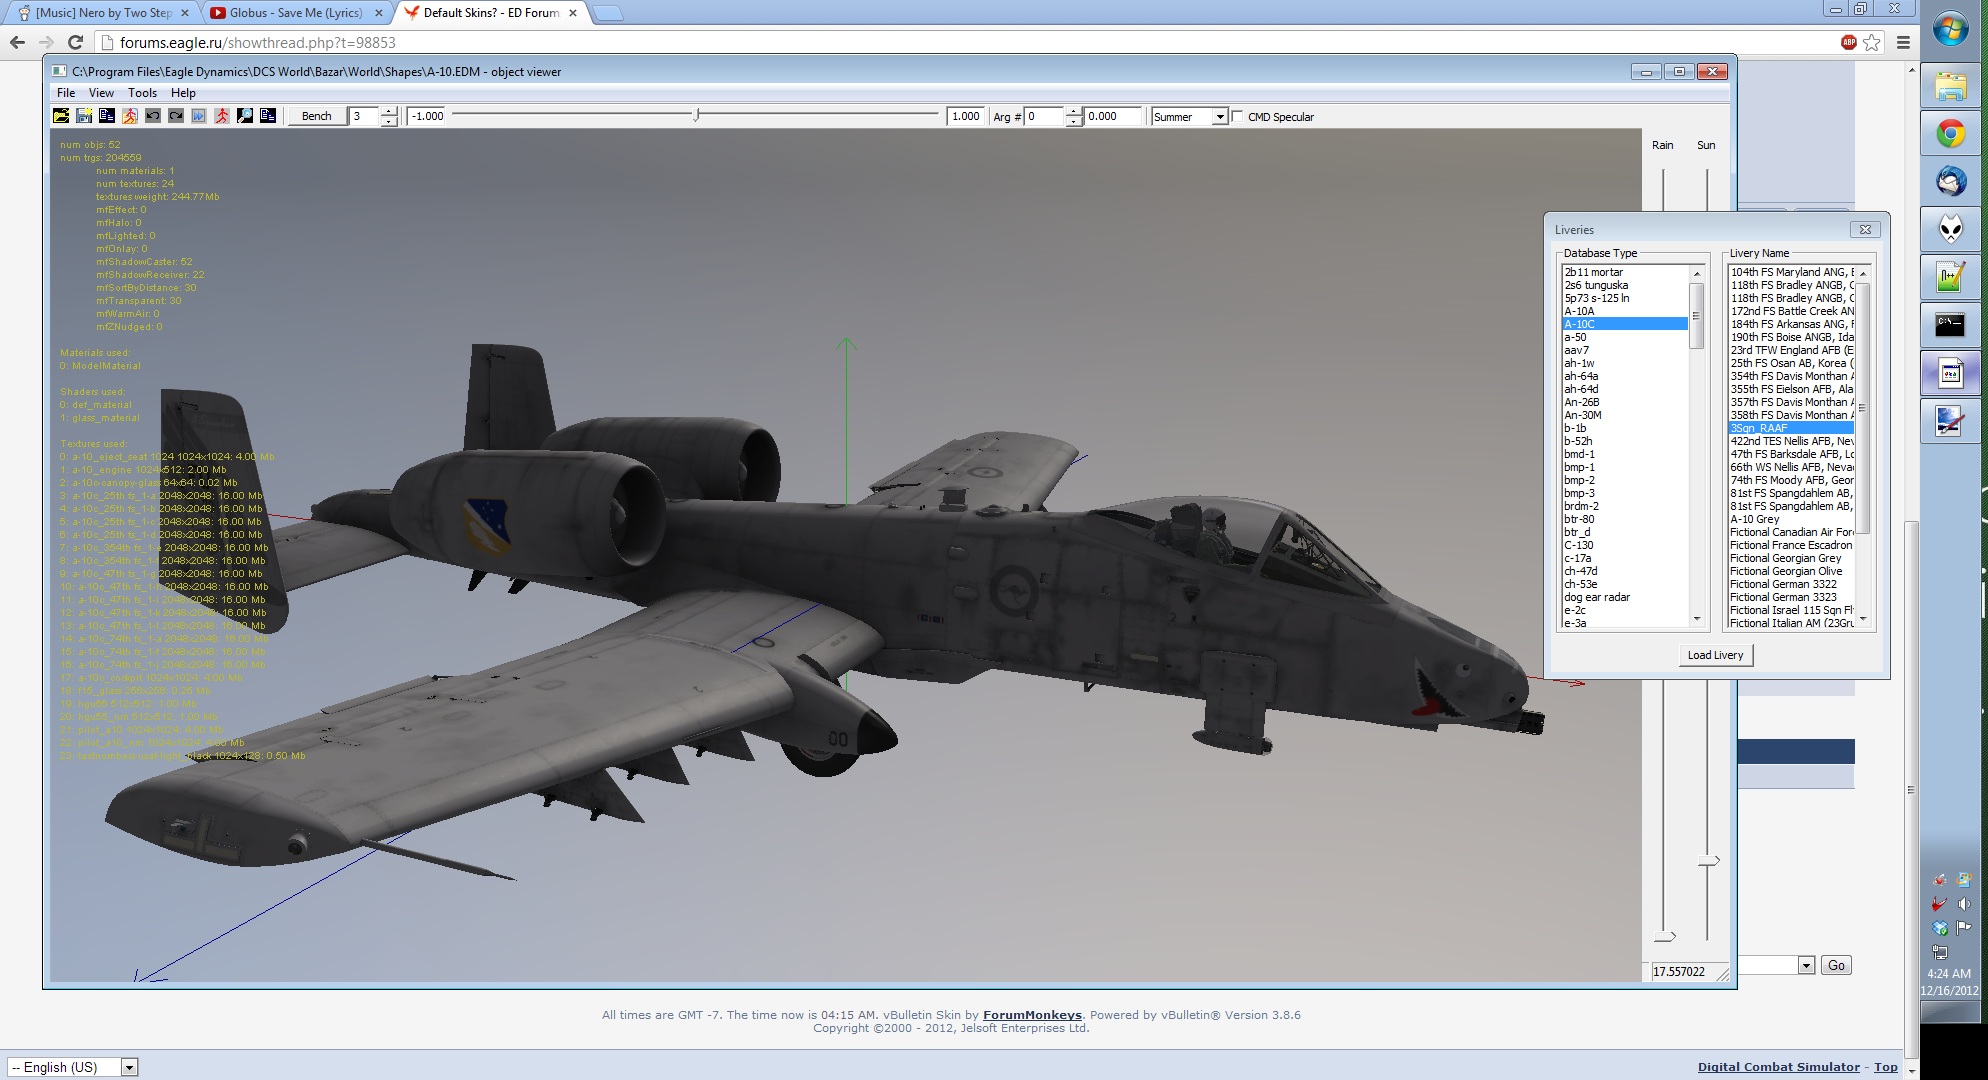Viewport: 1988px width, 1080px height.
Task: Click the Rain slider handle
Action: 1664,936
